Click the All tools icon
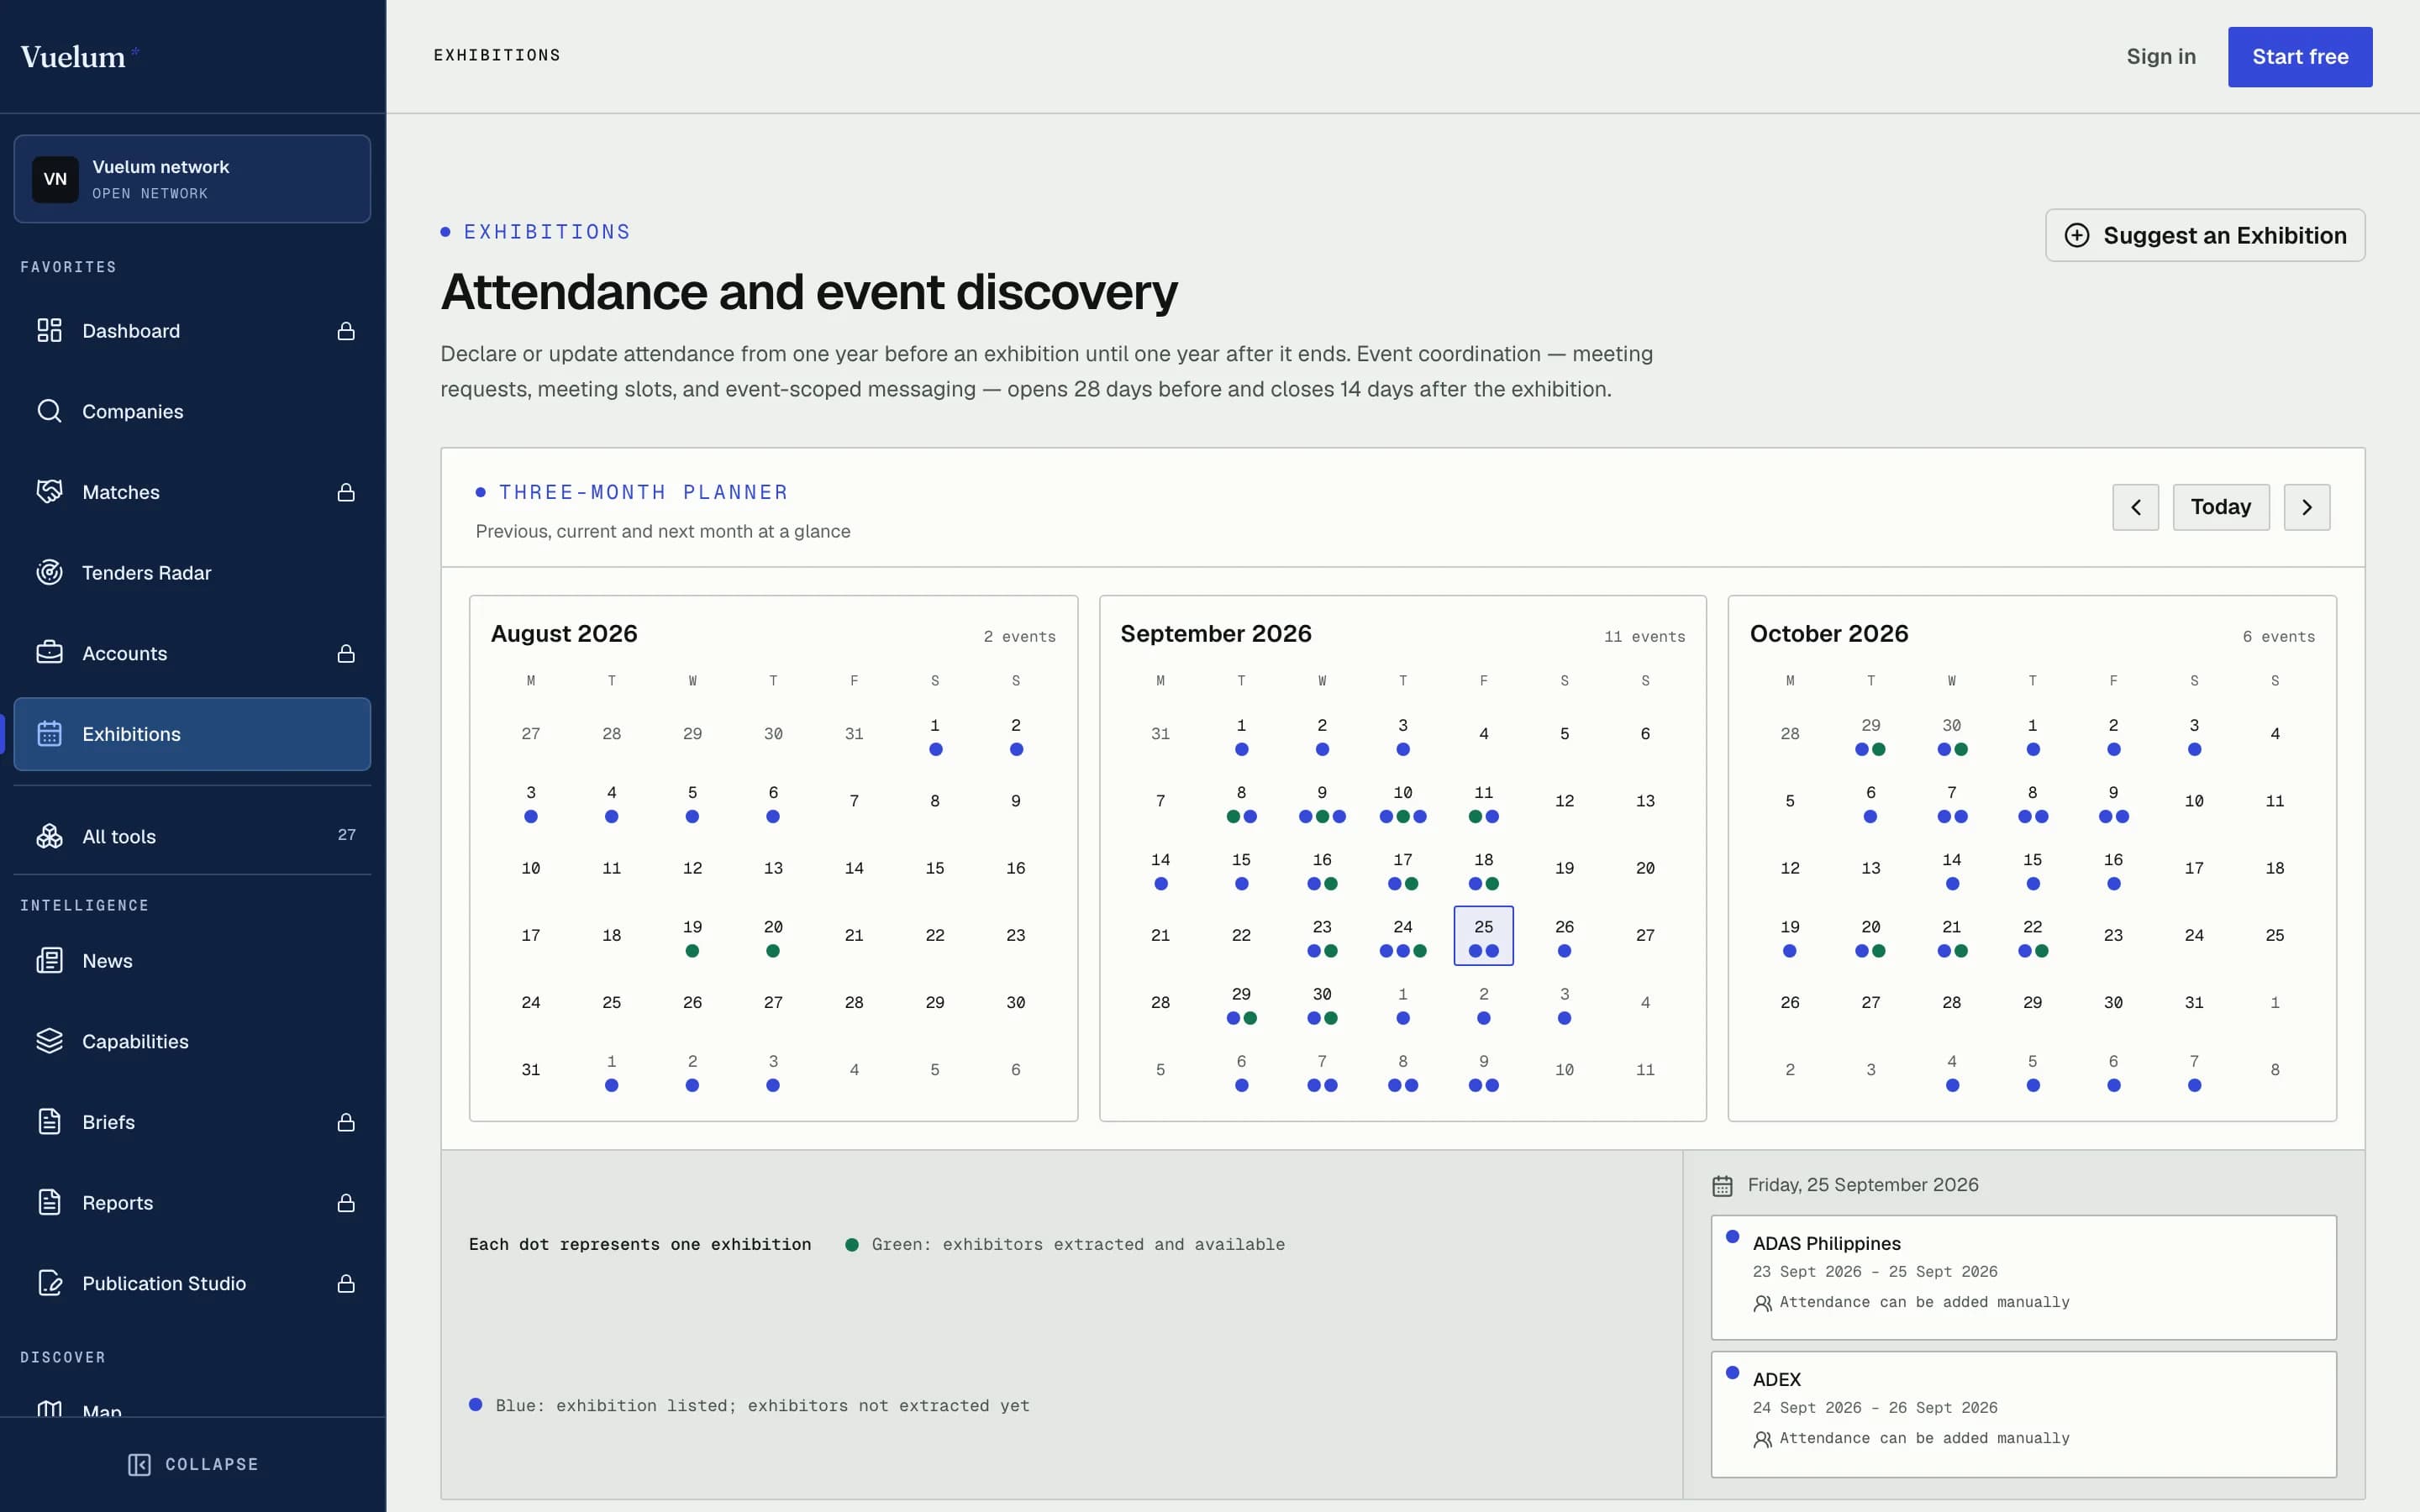This screenshot has width=2420, height=1512. coord(49,836)
